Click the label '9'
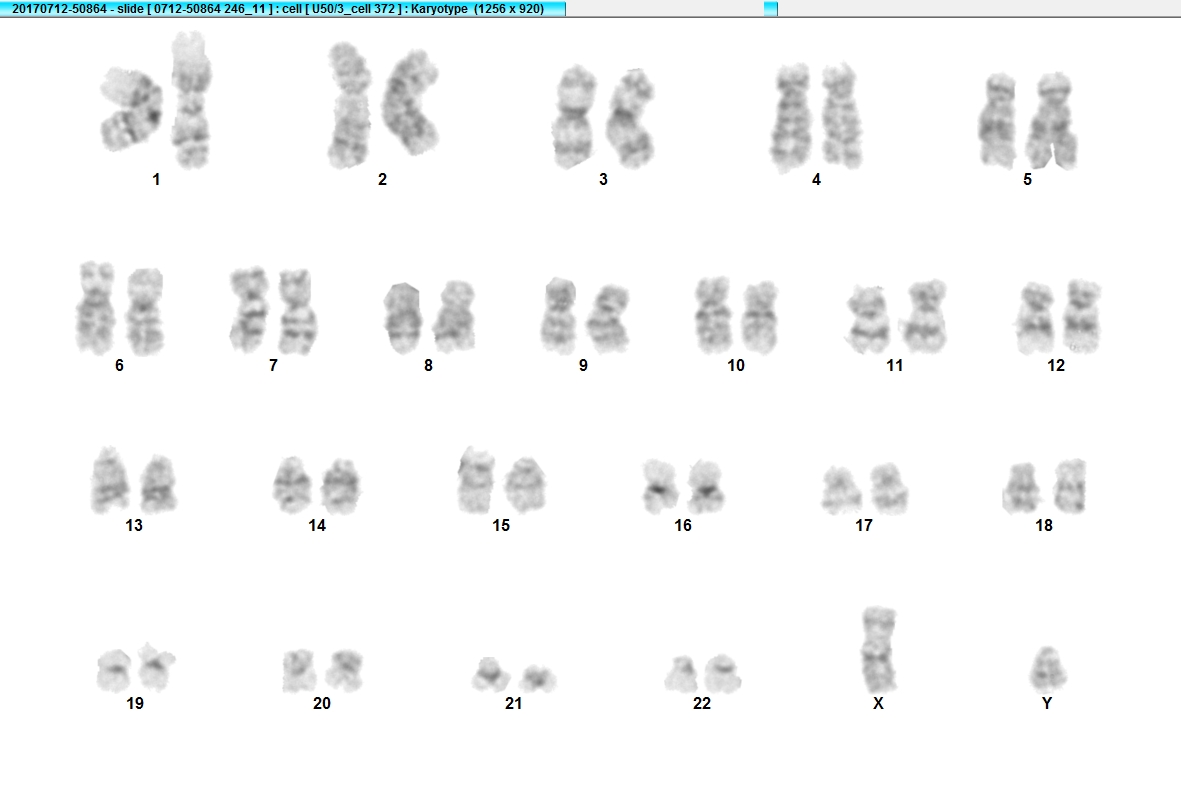Image resolution: width=1181 pixels, height=809 pixels. pos(583,365)
